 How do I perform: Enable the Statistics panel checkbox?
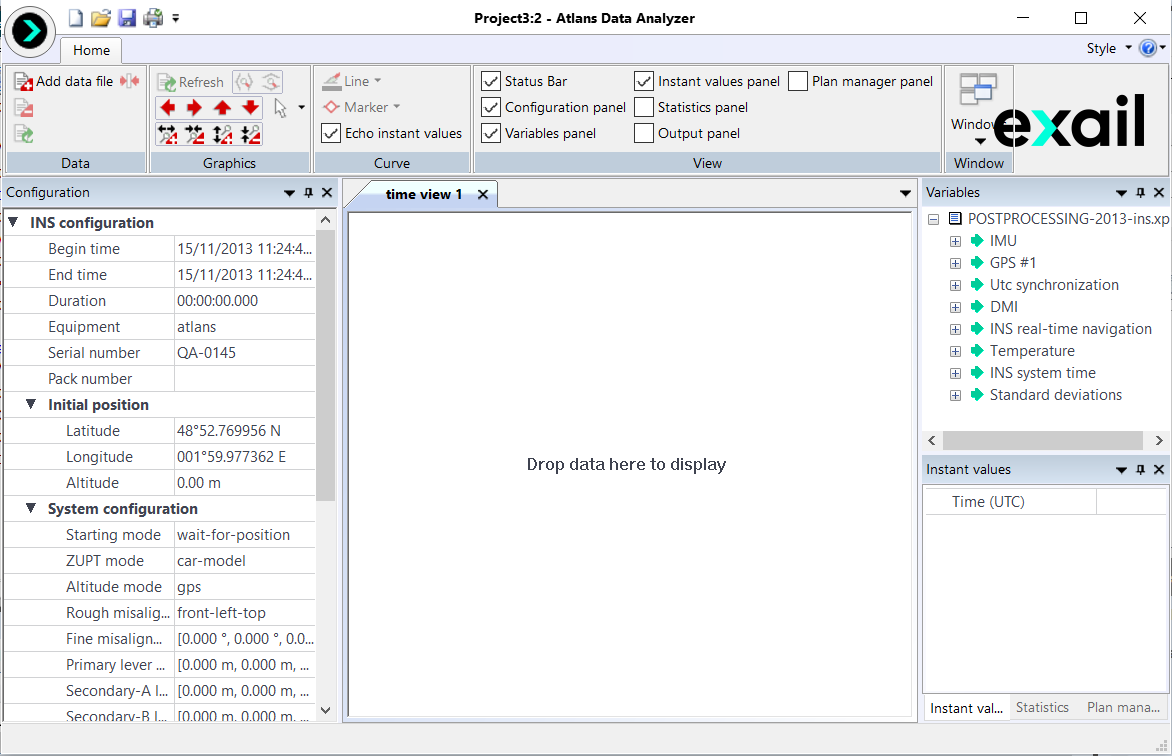tap(644, 107)
